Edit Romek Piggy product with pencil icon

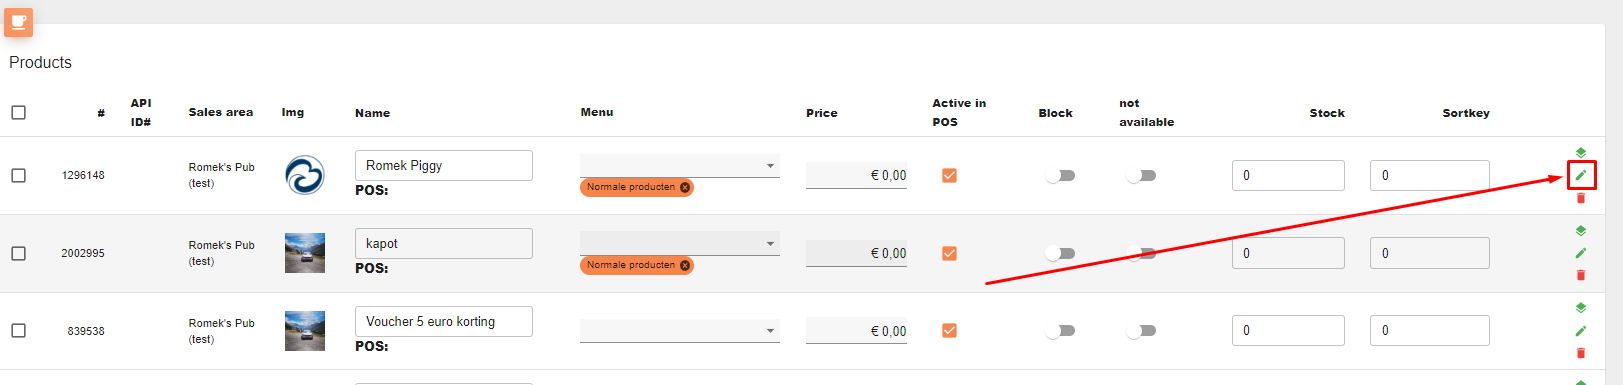pos(1581,175)
